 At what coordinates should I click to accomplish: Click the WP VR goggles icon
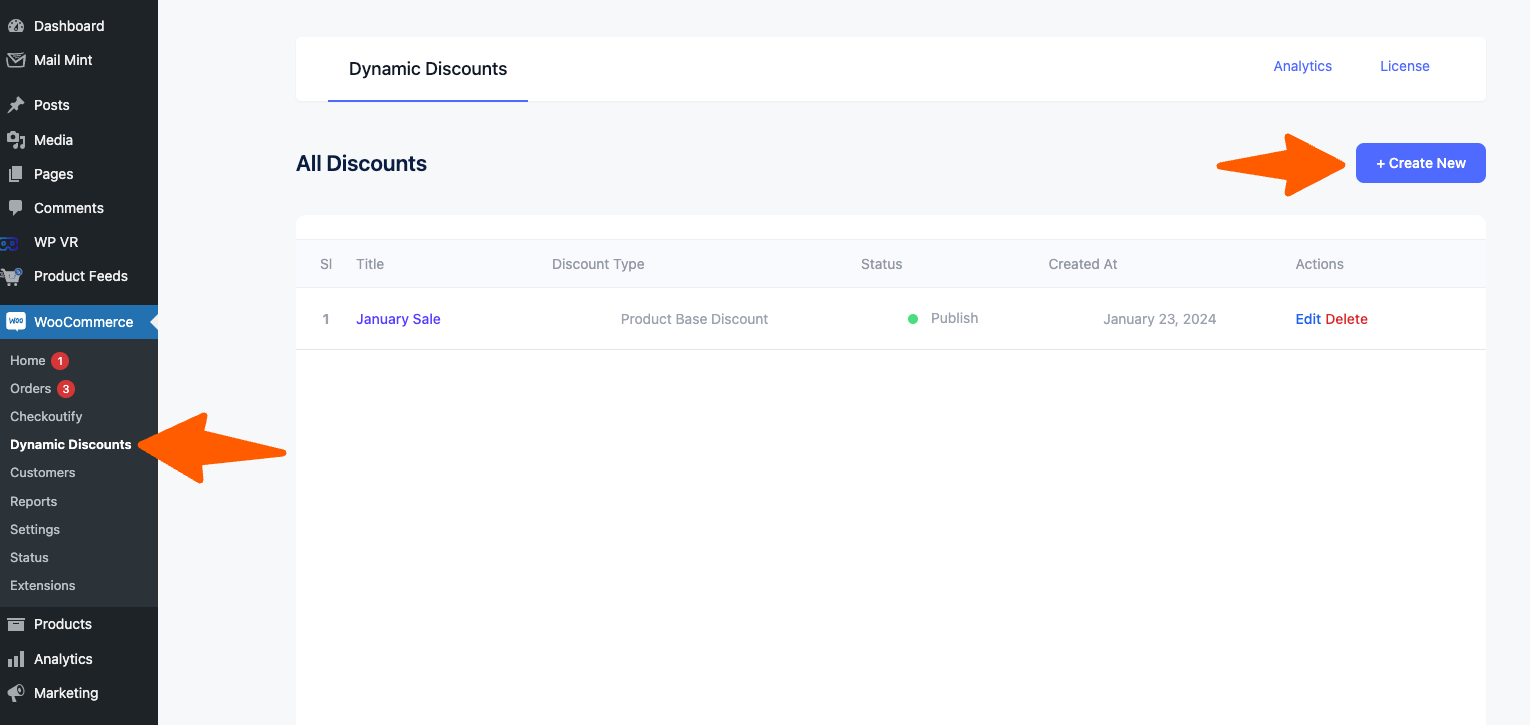(10, 243)
